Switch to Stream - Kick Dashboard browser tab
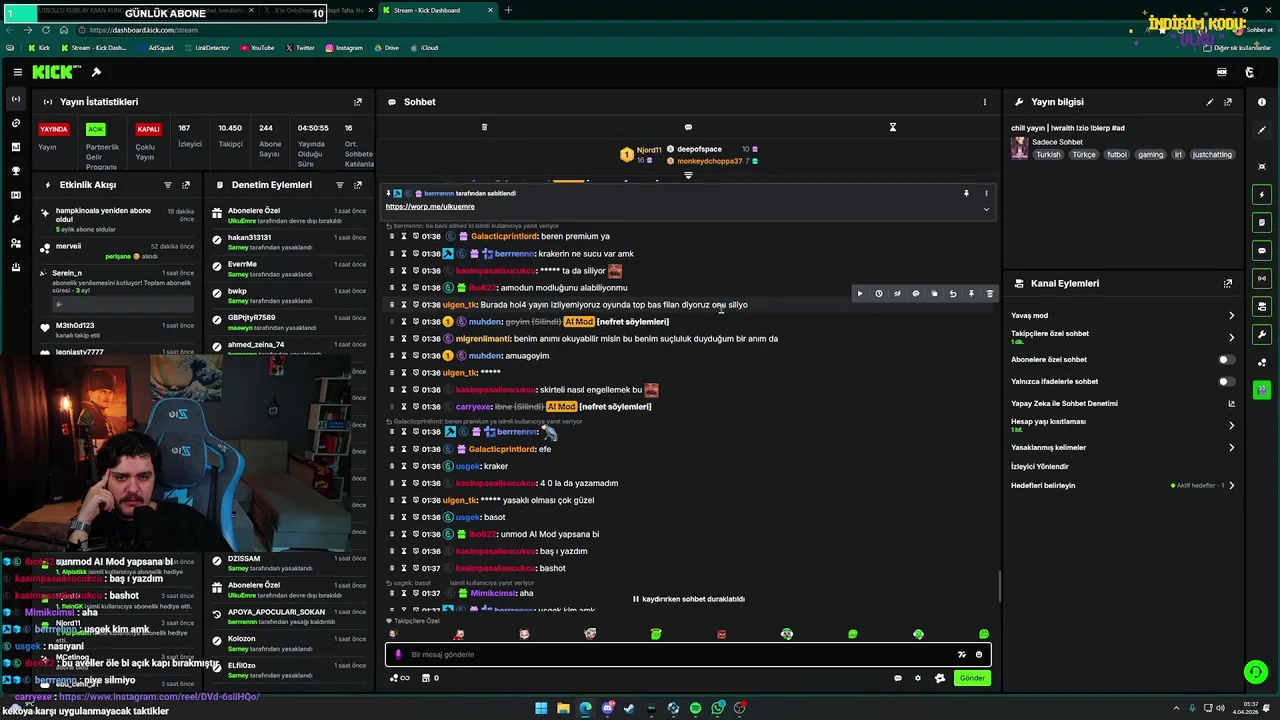Screen dimensions: 1280x720 [x=439, y=11]
